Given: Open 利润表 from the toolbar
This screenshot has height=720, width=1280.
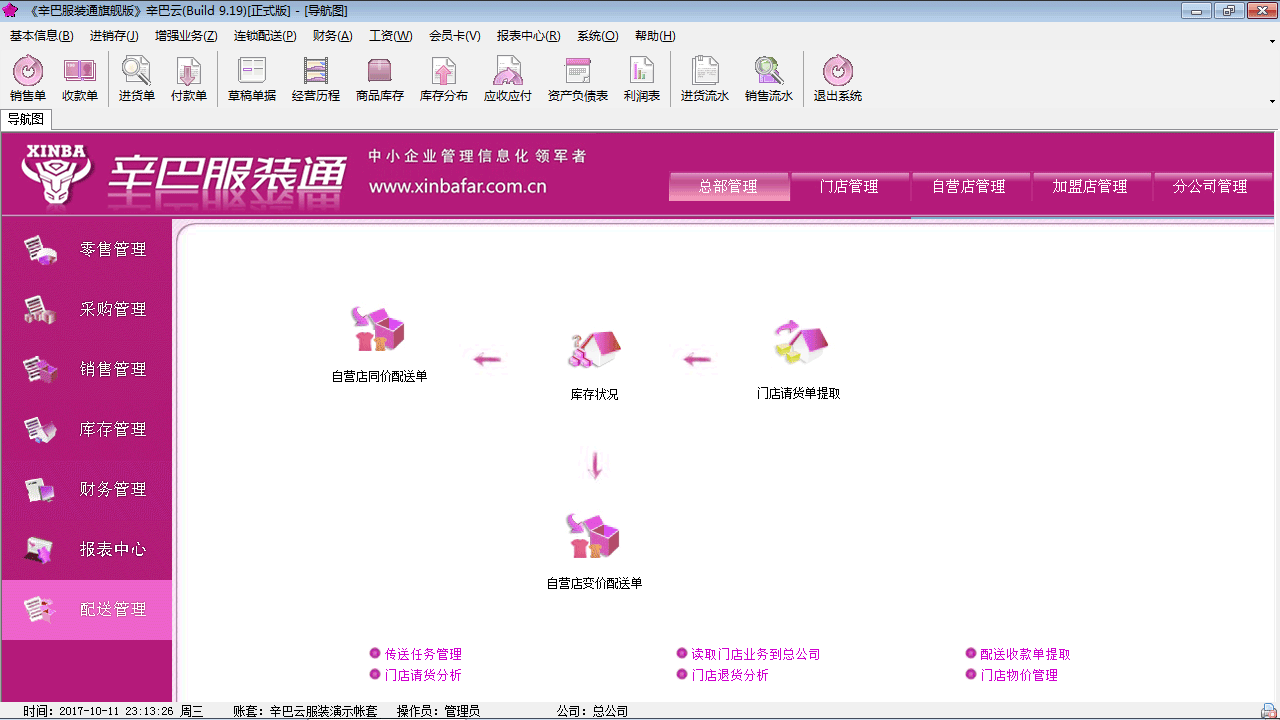Looking at the screenshot, I should point(642,79).
